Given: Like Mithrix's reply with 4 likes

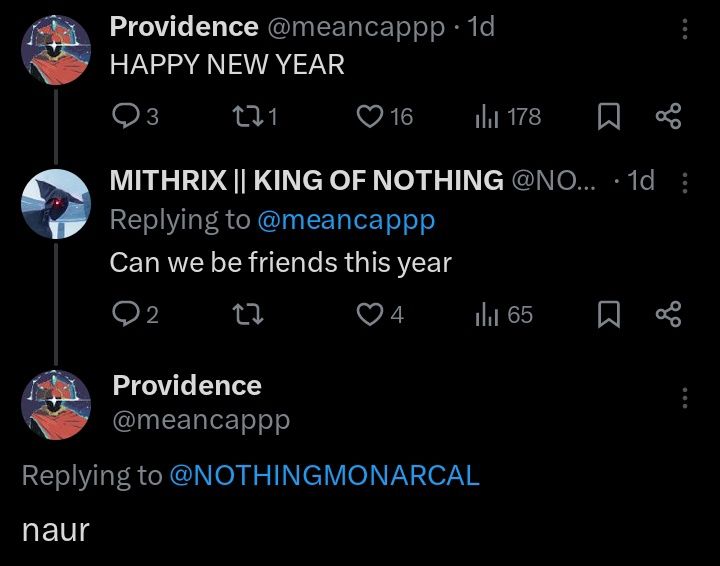Looking at the screenshot, I should point(380,314).
